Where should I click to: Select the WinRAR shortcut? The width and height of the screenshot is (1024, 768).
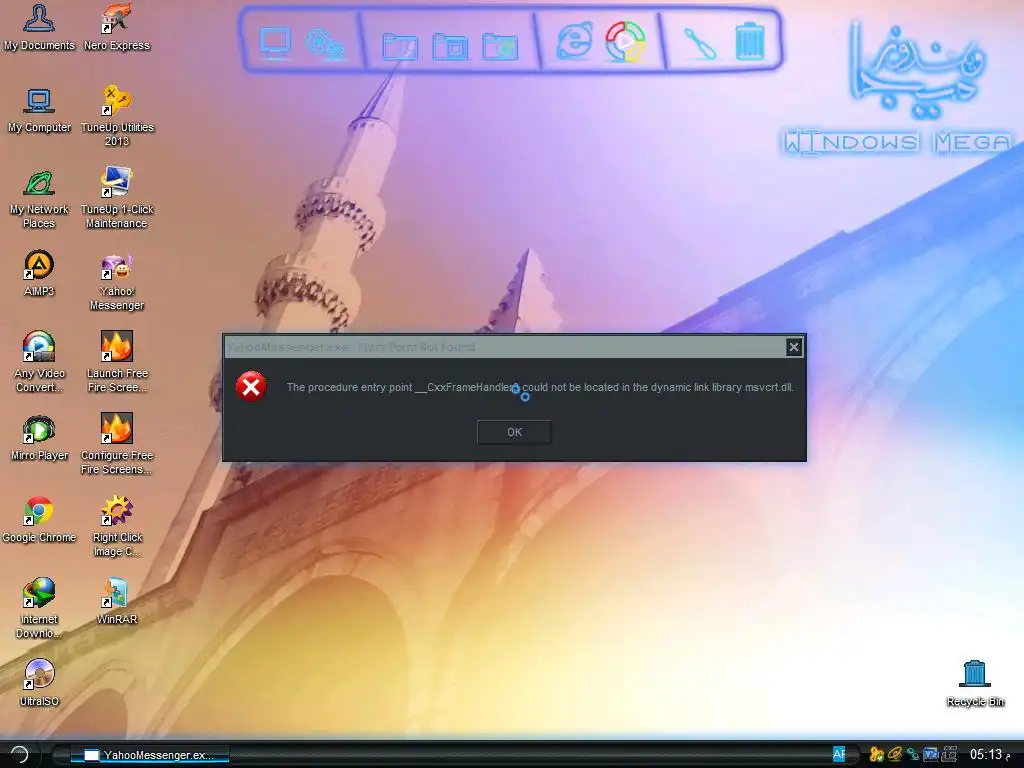pyautogui.click(x=117, y=602)
